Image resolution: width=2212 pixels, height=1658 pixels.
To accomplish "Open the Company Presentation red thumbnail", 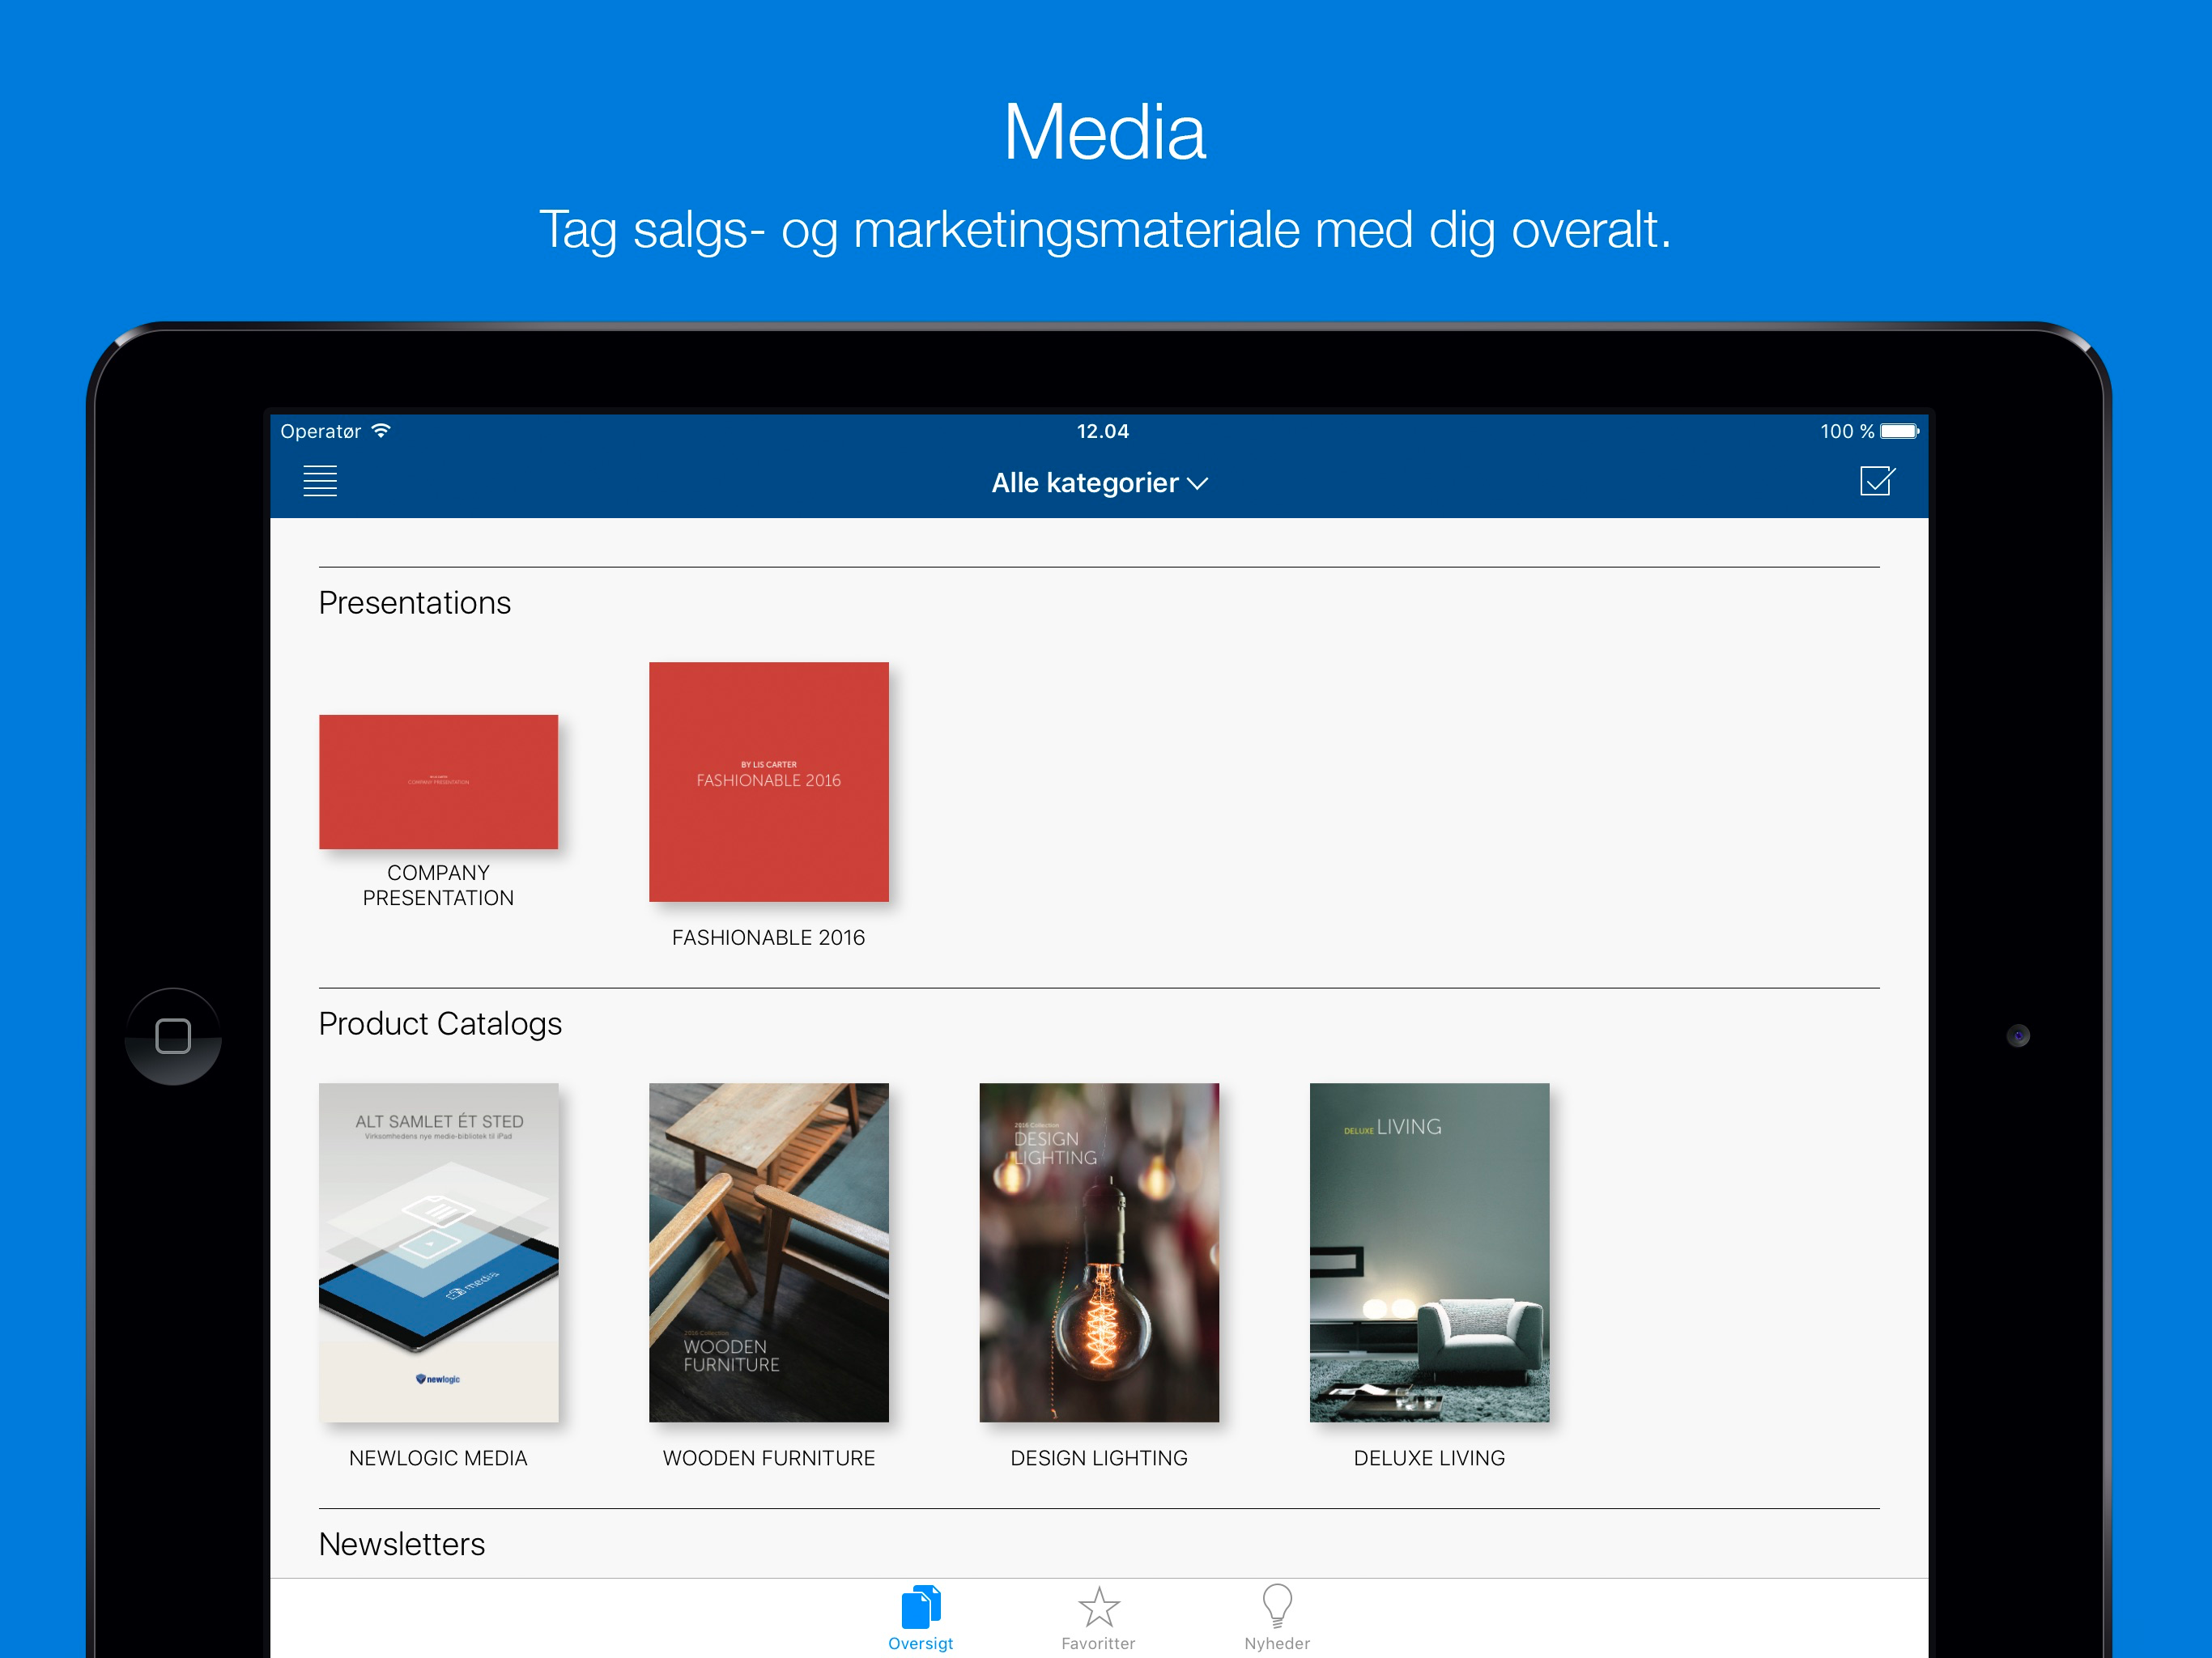I will 438,781.
